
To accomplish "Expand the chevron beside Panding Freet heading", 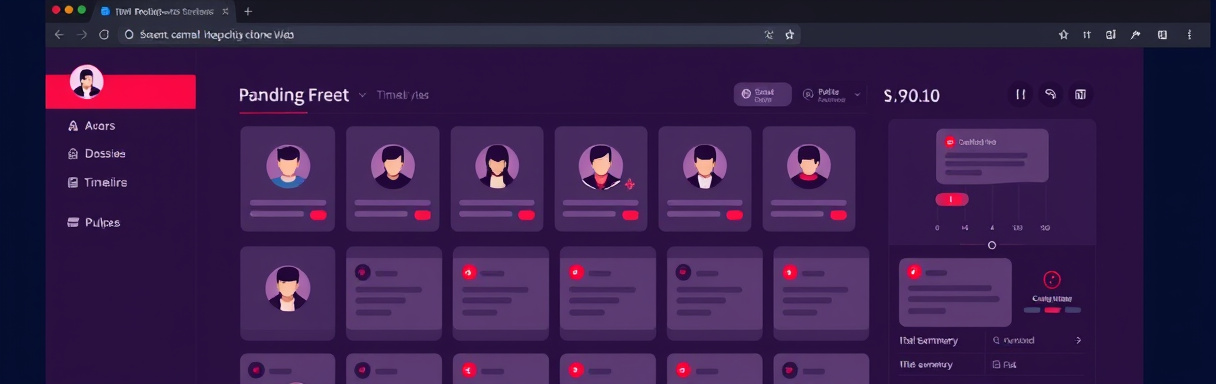I will 362,95.
